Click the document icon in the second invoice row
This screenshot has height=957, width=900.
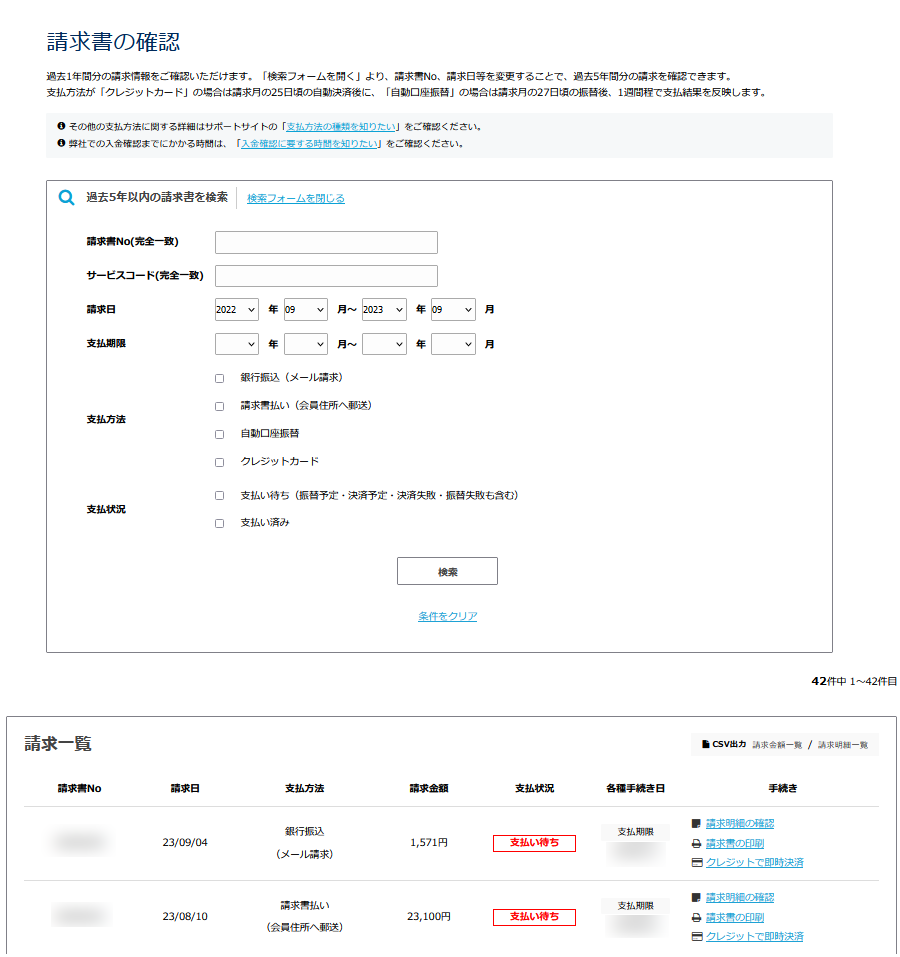pos(698,897)
